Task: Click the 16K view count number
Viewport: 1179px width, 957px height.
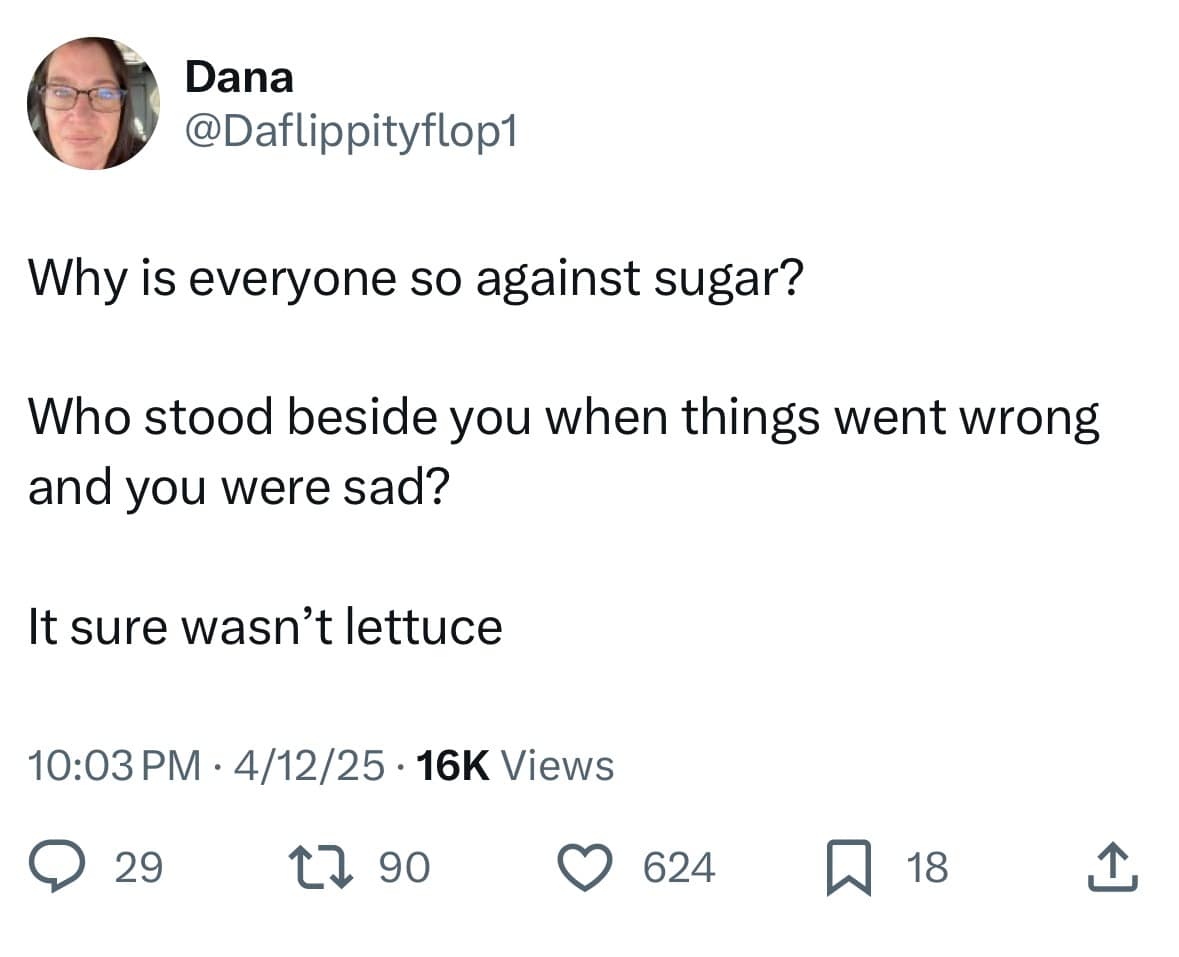Action: click(x=452, y=766)
